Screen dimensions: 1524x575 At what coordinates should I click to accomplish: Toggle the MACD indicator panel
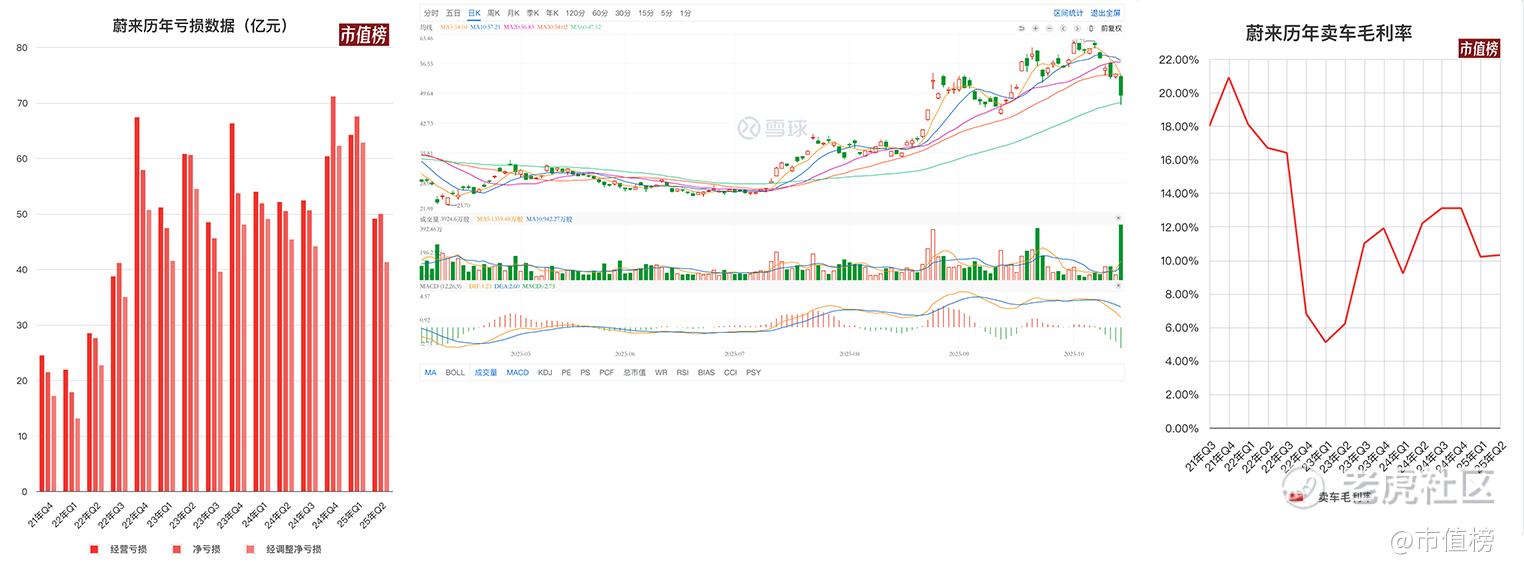click(x=517, y=372)
